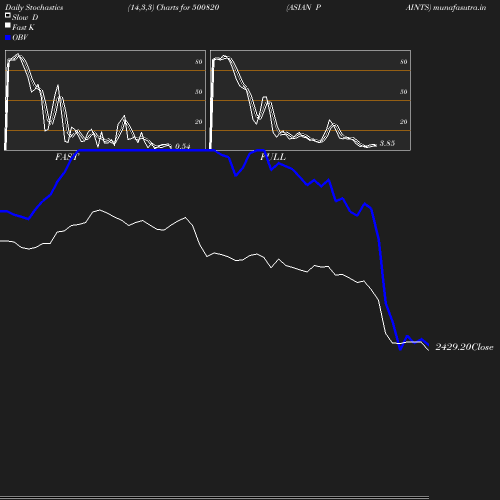Image resolution: width=500 pixels, height=500 pixels.
Task: Click the blue OBV legend swatch
Action: (x=8, y=38)
